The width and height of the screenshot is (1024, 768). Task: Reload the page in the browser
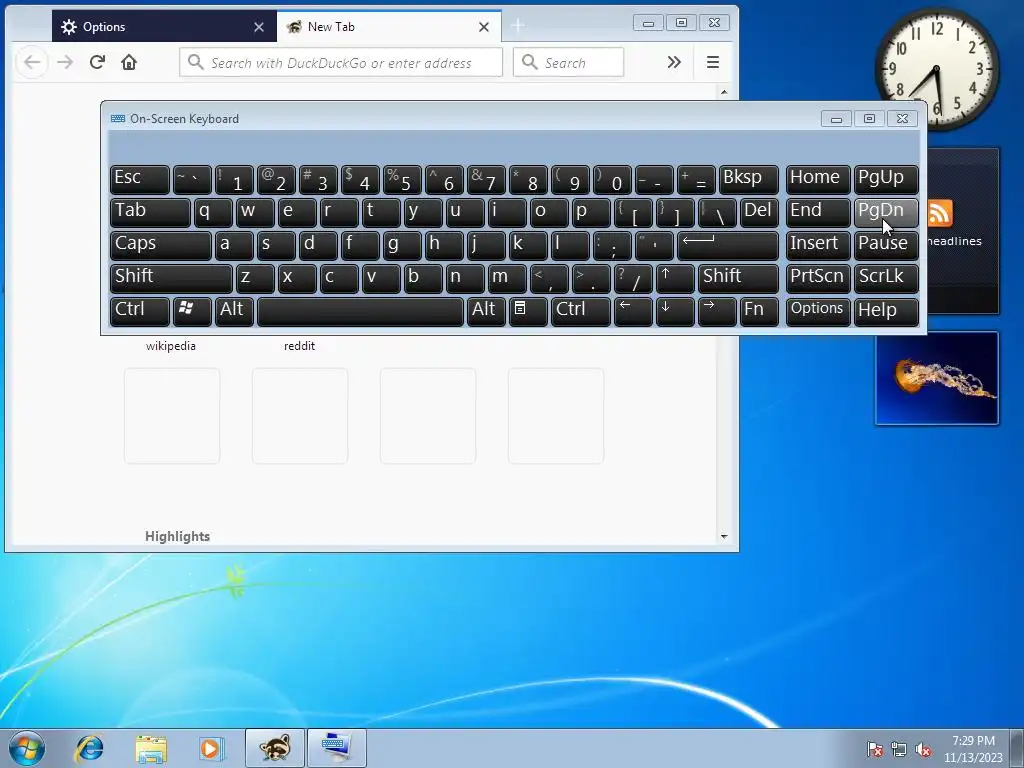(97, 62)
